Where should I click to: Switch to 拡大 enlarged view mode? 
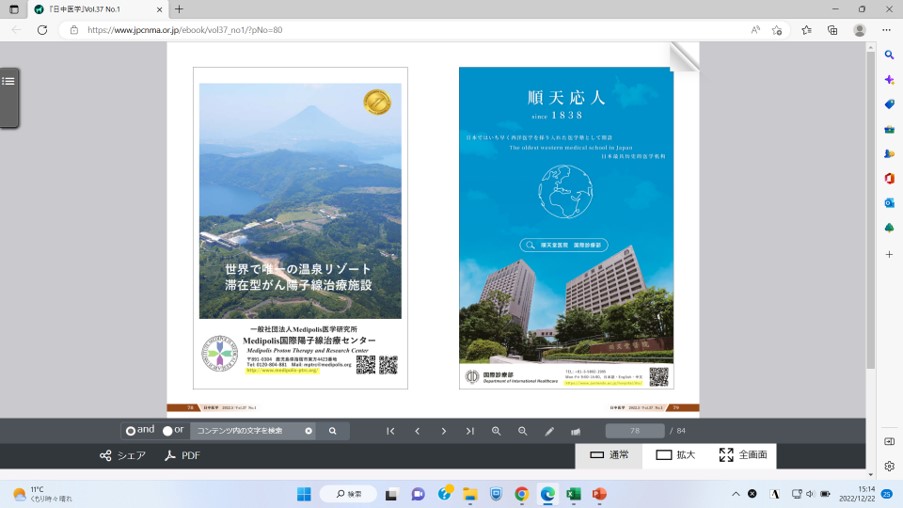click(x=675, y=455)
